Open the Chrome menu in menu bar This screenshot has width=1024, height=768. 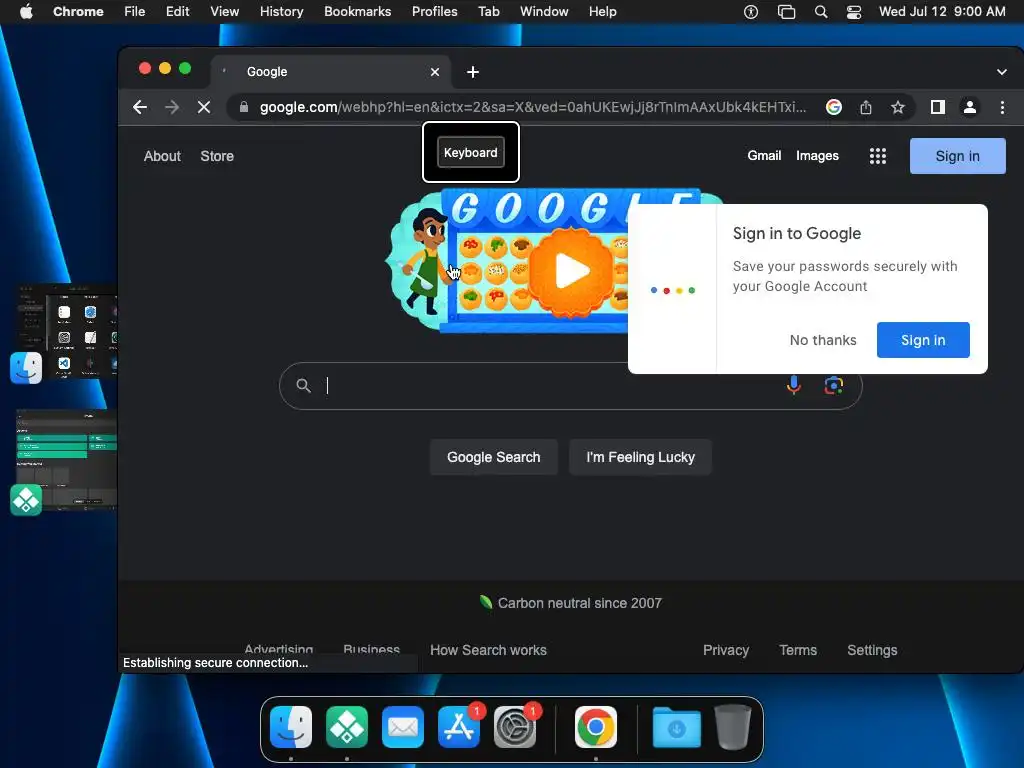tap(78, 12)
